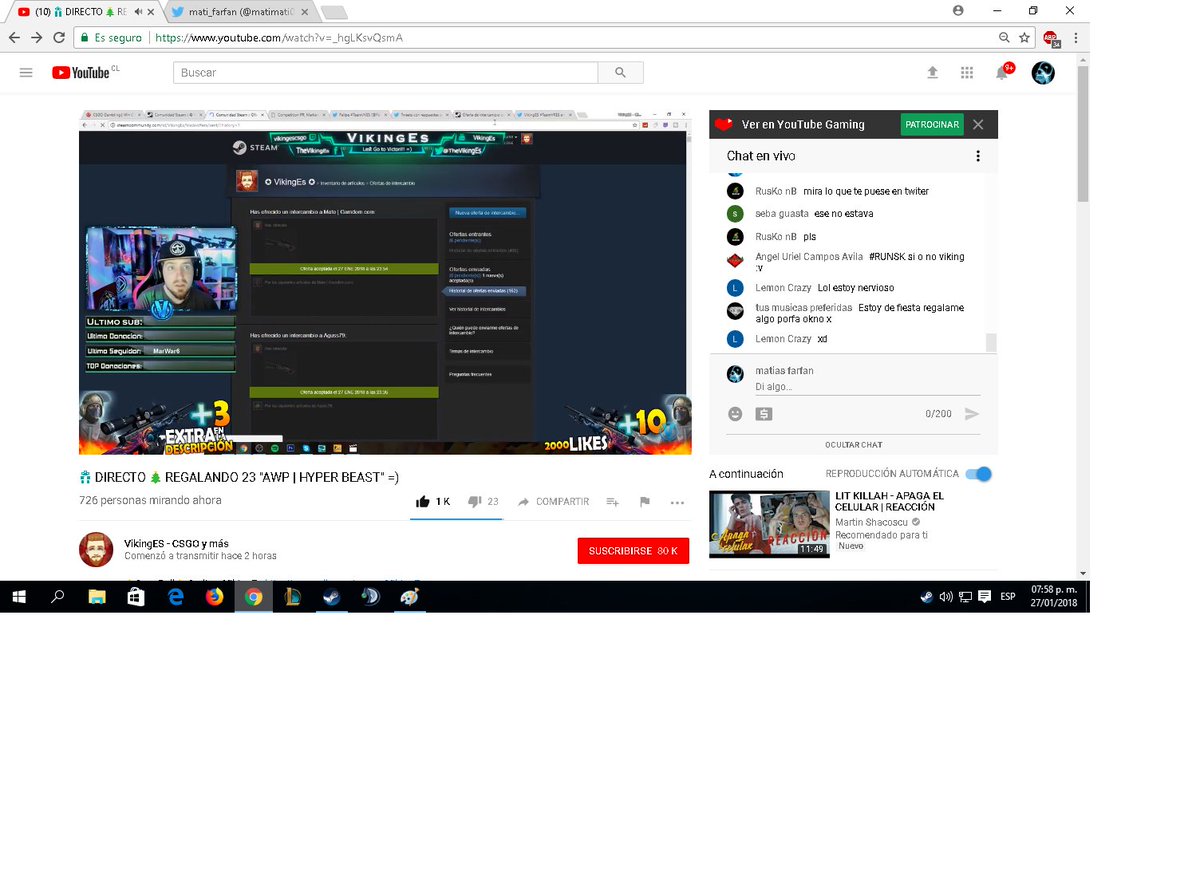The width and height of the screenshot is (1200, 895).
Task: Click the Super Chat dollar icon
Action: [x=764, y=414]
